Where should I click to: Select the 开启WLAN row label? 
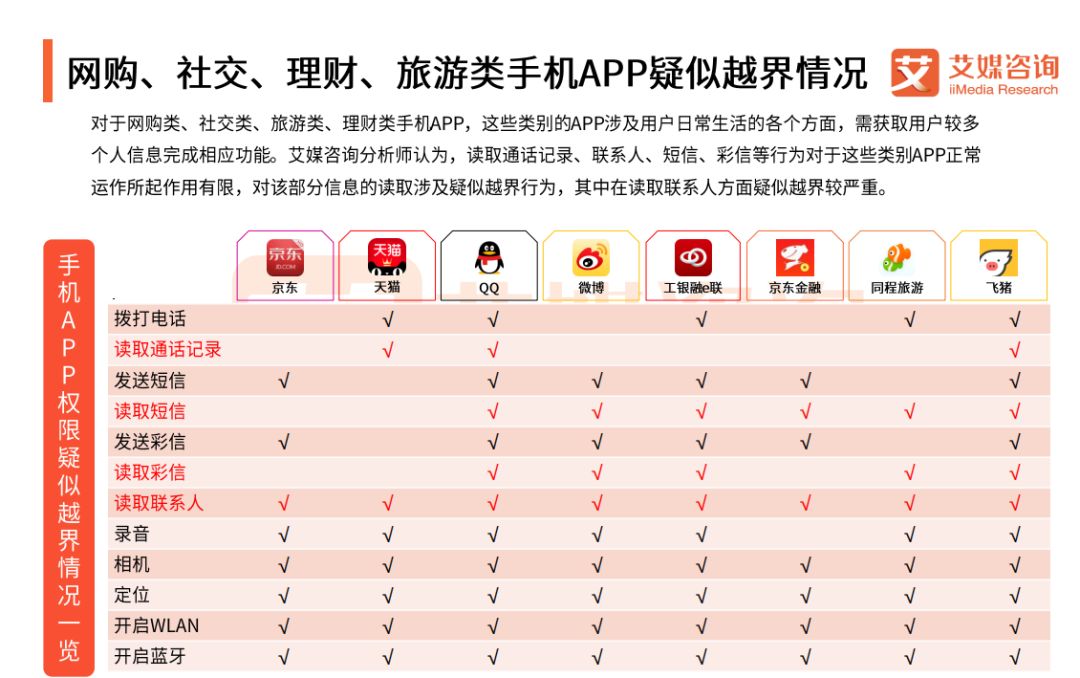point(156,626)
